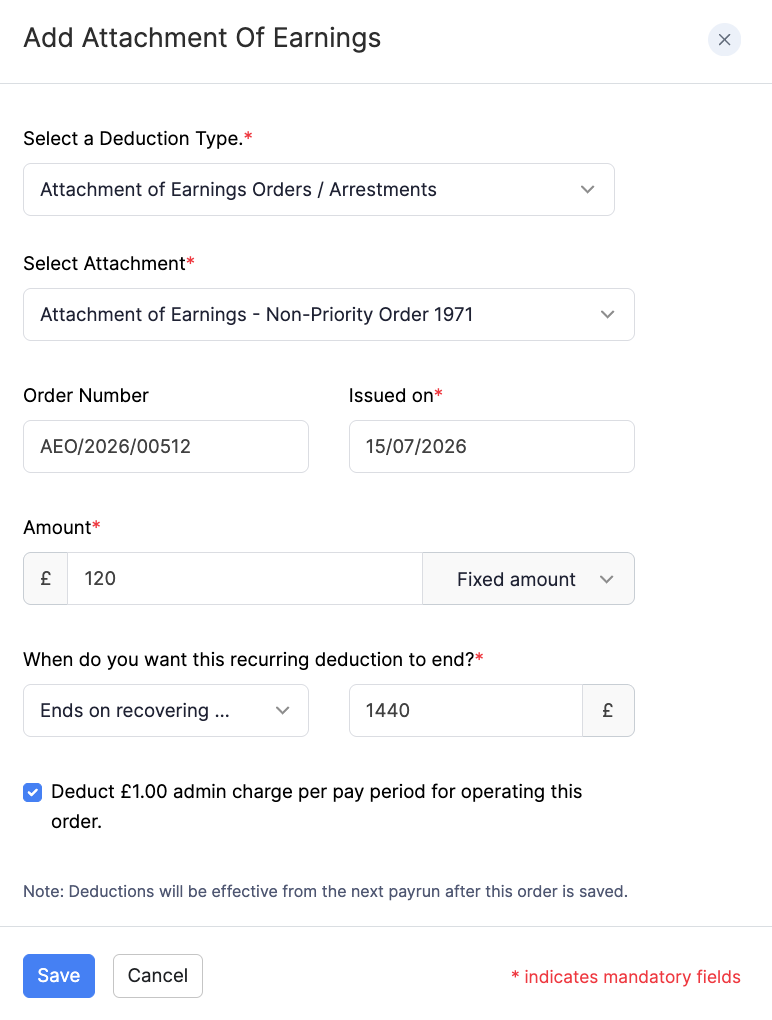Close the Add Attachment Of Earnings dialog
The height and width of the screenshot is (1020, 772).
pyautogui.click(x=724, y=40)
